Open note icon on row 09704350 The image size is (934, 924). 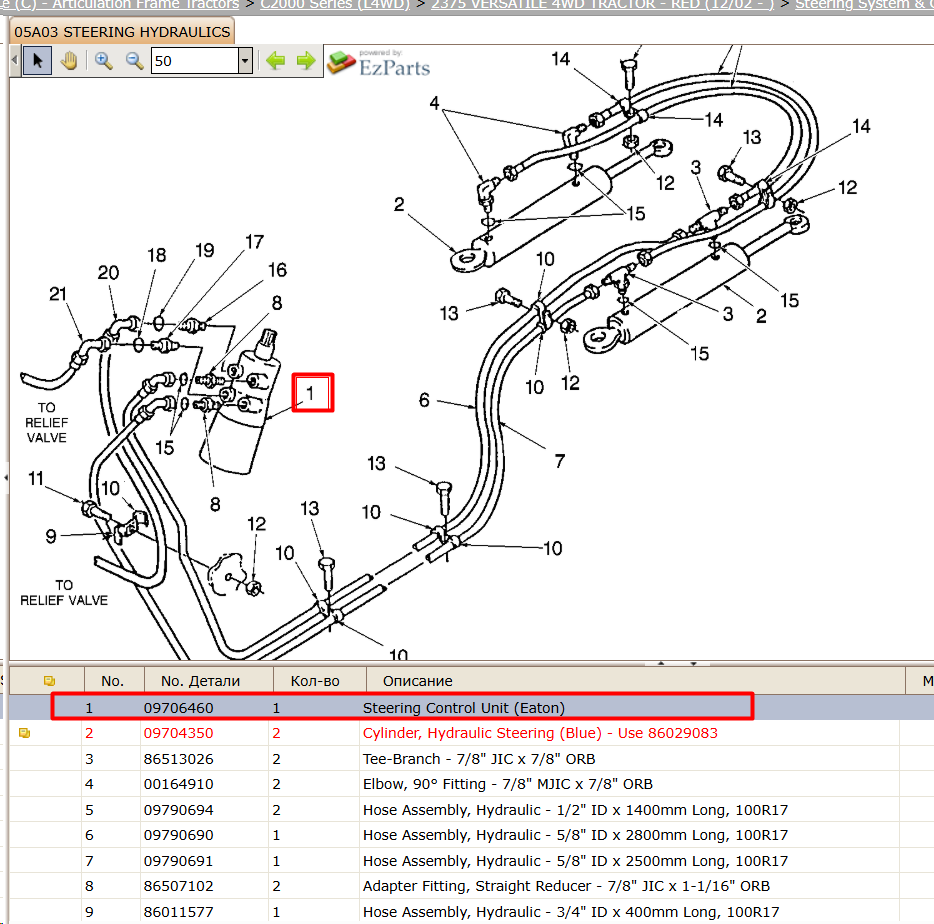pyautogui.click(x=24, y=733)
